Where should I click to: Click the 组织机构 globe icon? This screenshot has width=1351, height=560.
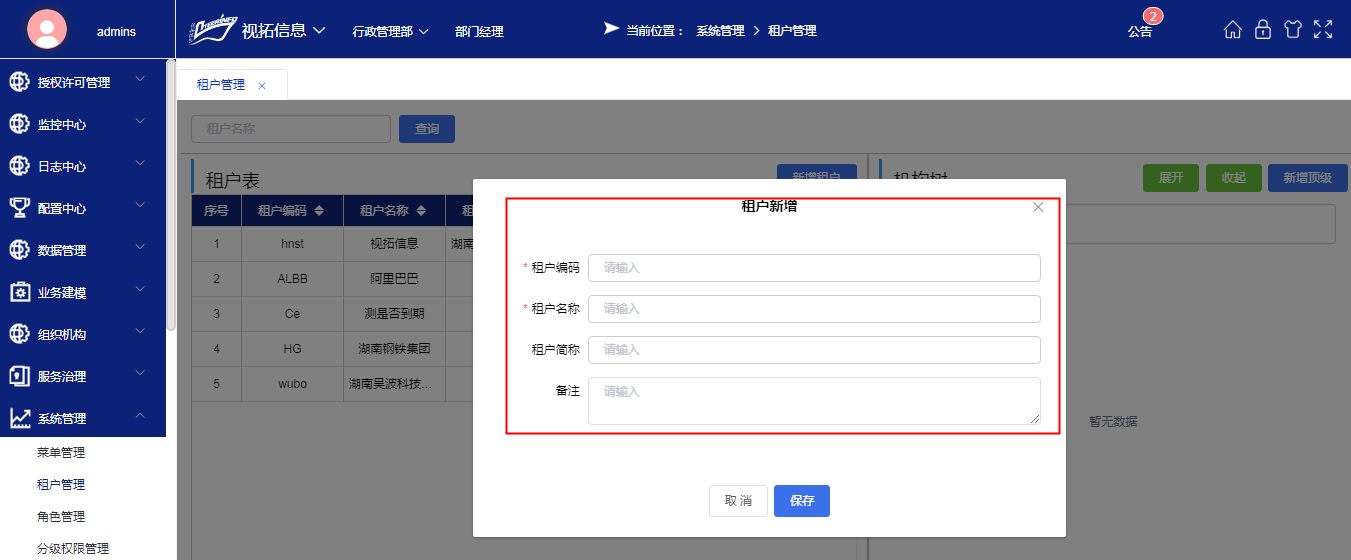(20, 334)
